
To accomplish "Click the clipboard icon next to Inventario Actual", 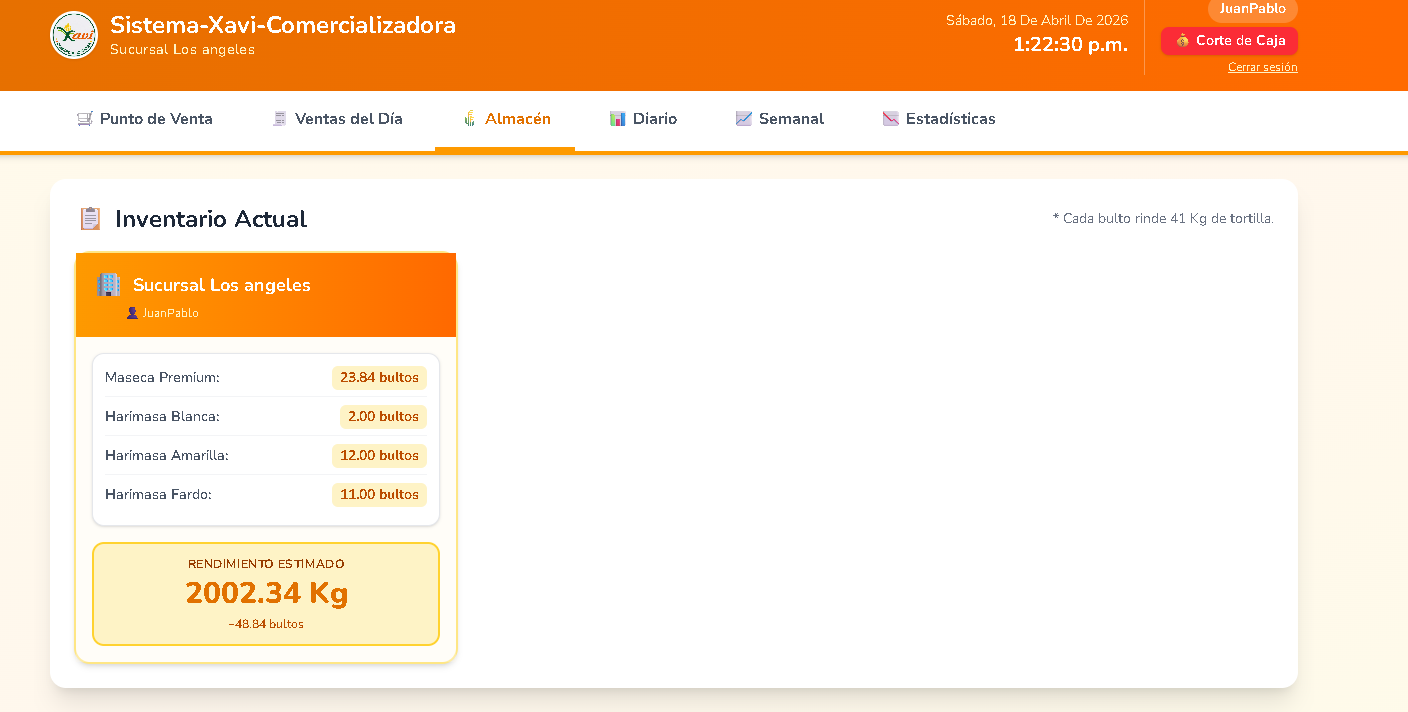I will [x=90, y=218].
